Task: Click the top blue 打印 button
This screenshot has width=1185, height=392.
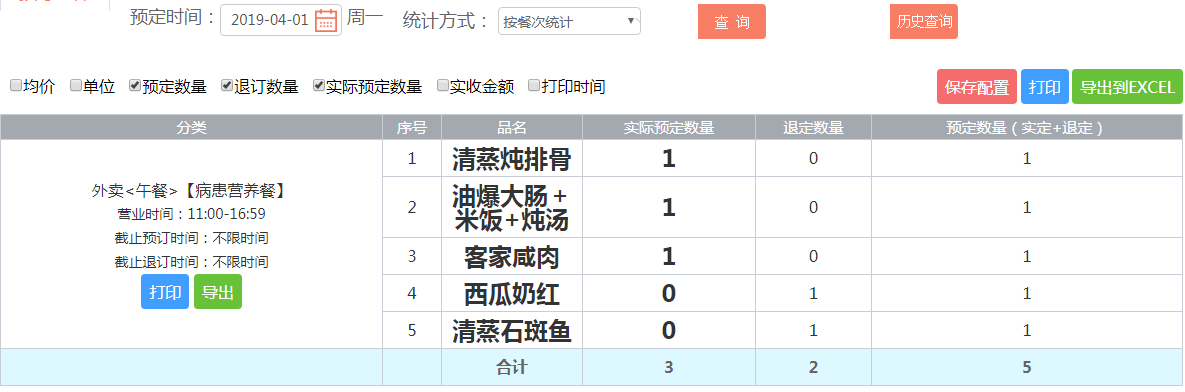Action: point(1044,87)
